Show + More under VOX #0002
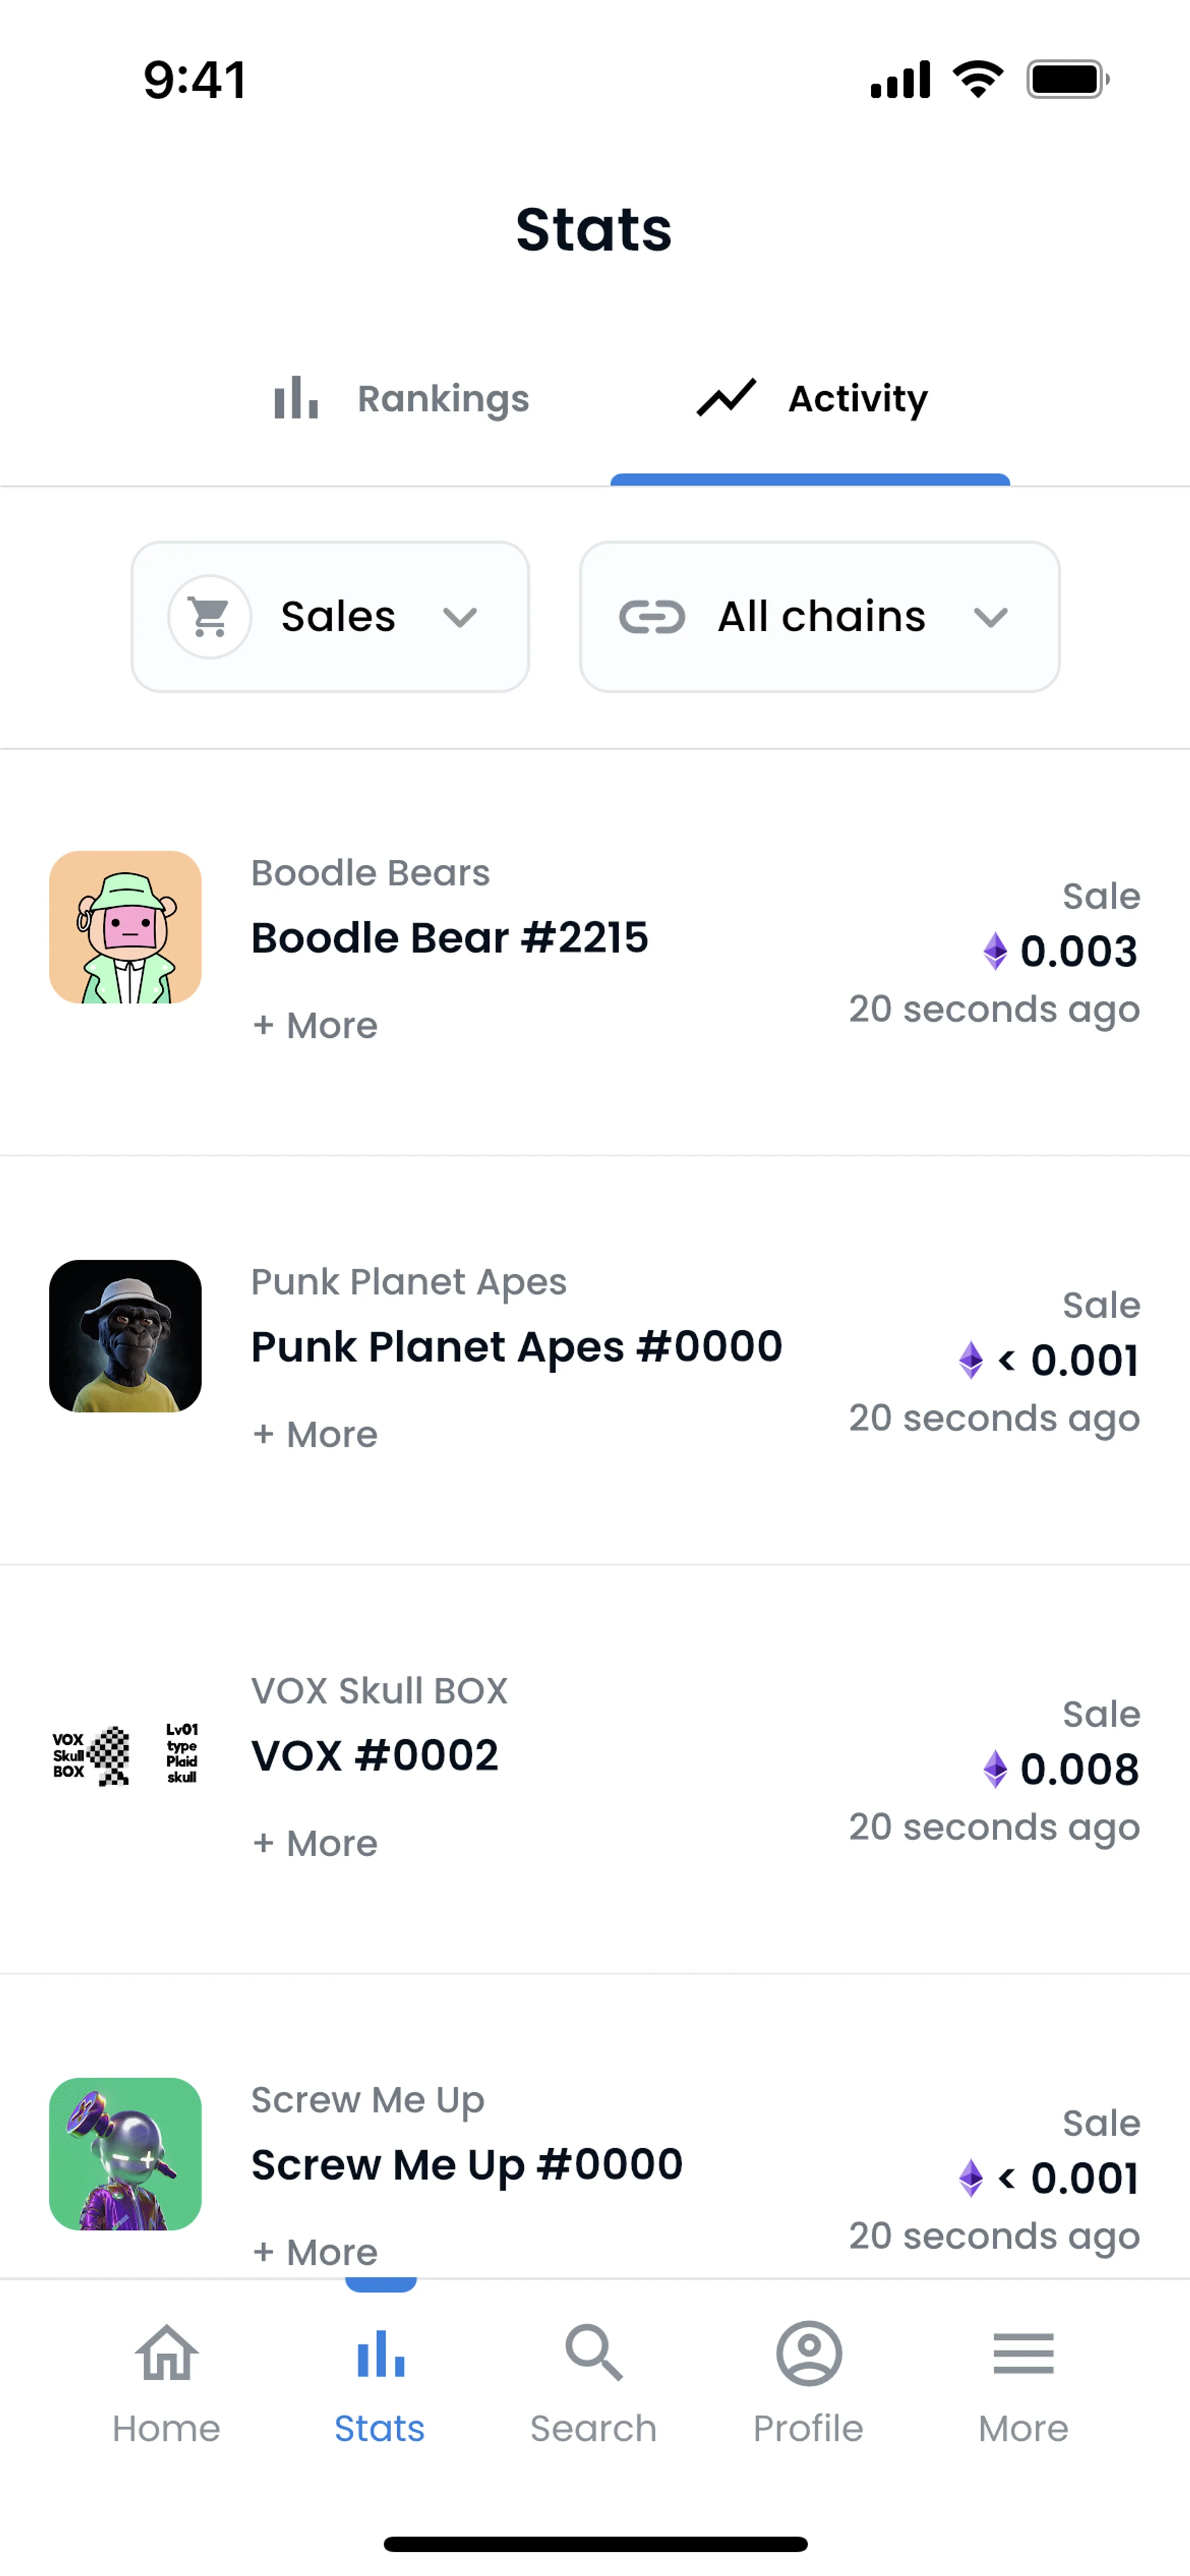This screenshot has height=2576, width=1190. tap(315, 1844)
